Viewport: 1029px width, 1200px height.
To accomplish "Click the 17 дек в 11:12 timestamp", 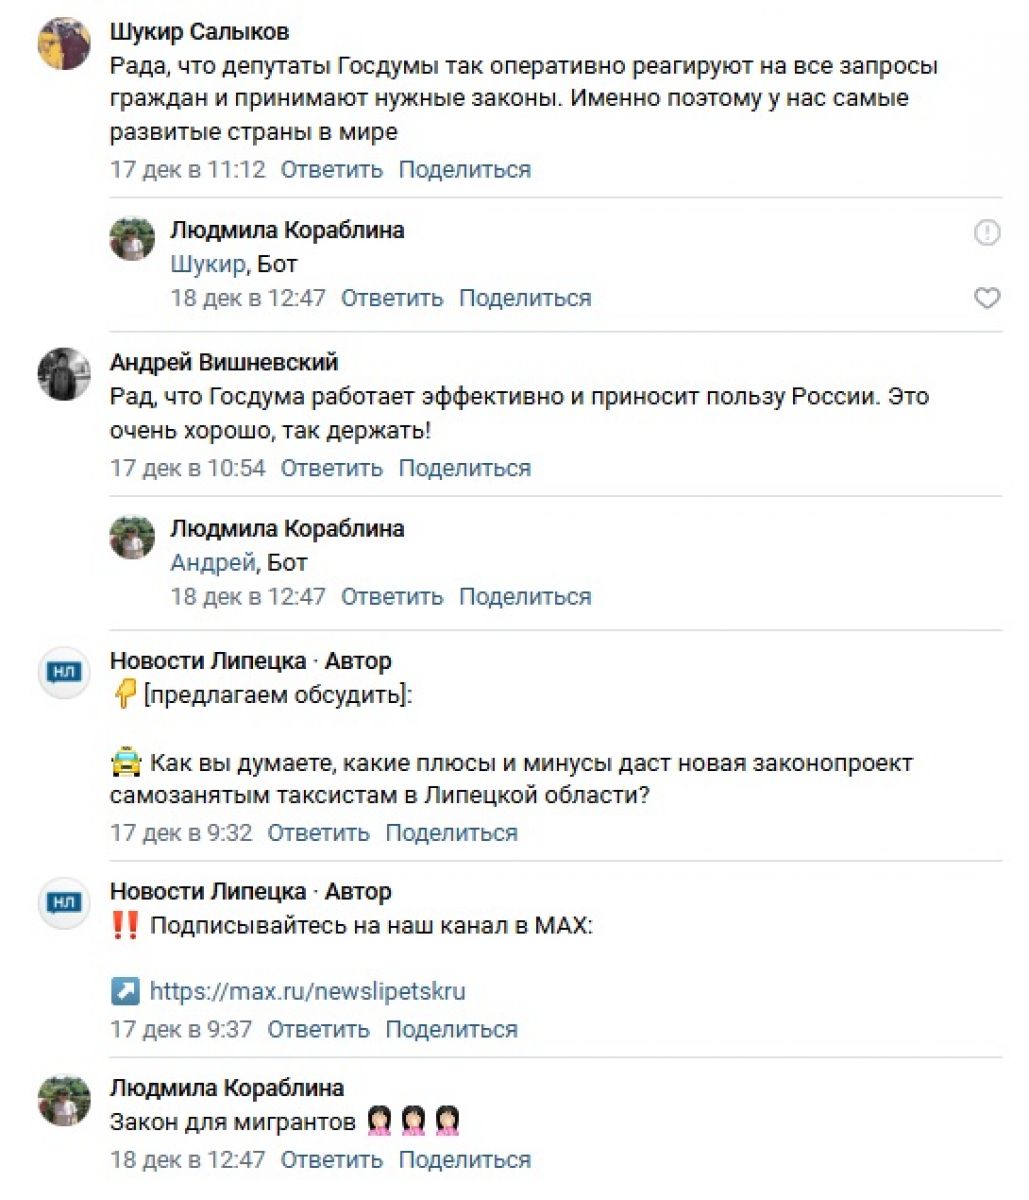I will pyautogui.click(x=188, y=169).
